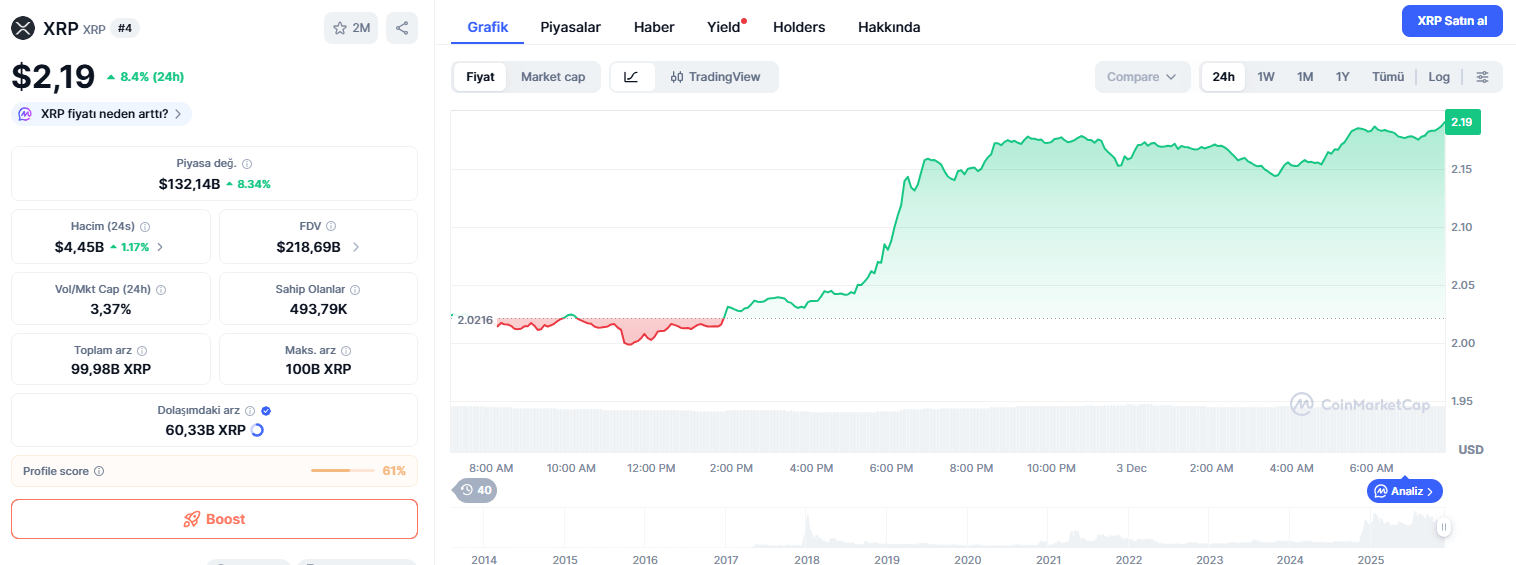The height and width of the screenshot is (565, 1516).
Task: Click the 493,79K holders value
Action: pos(318,309)
